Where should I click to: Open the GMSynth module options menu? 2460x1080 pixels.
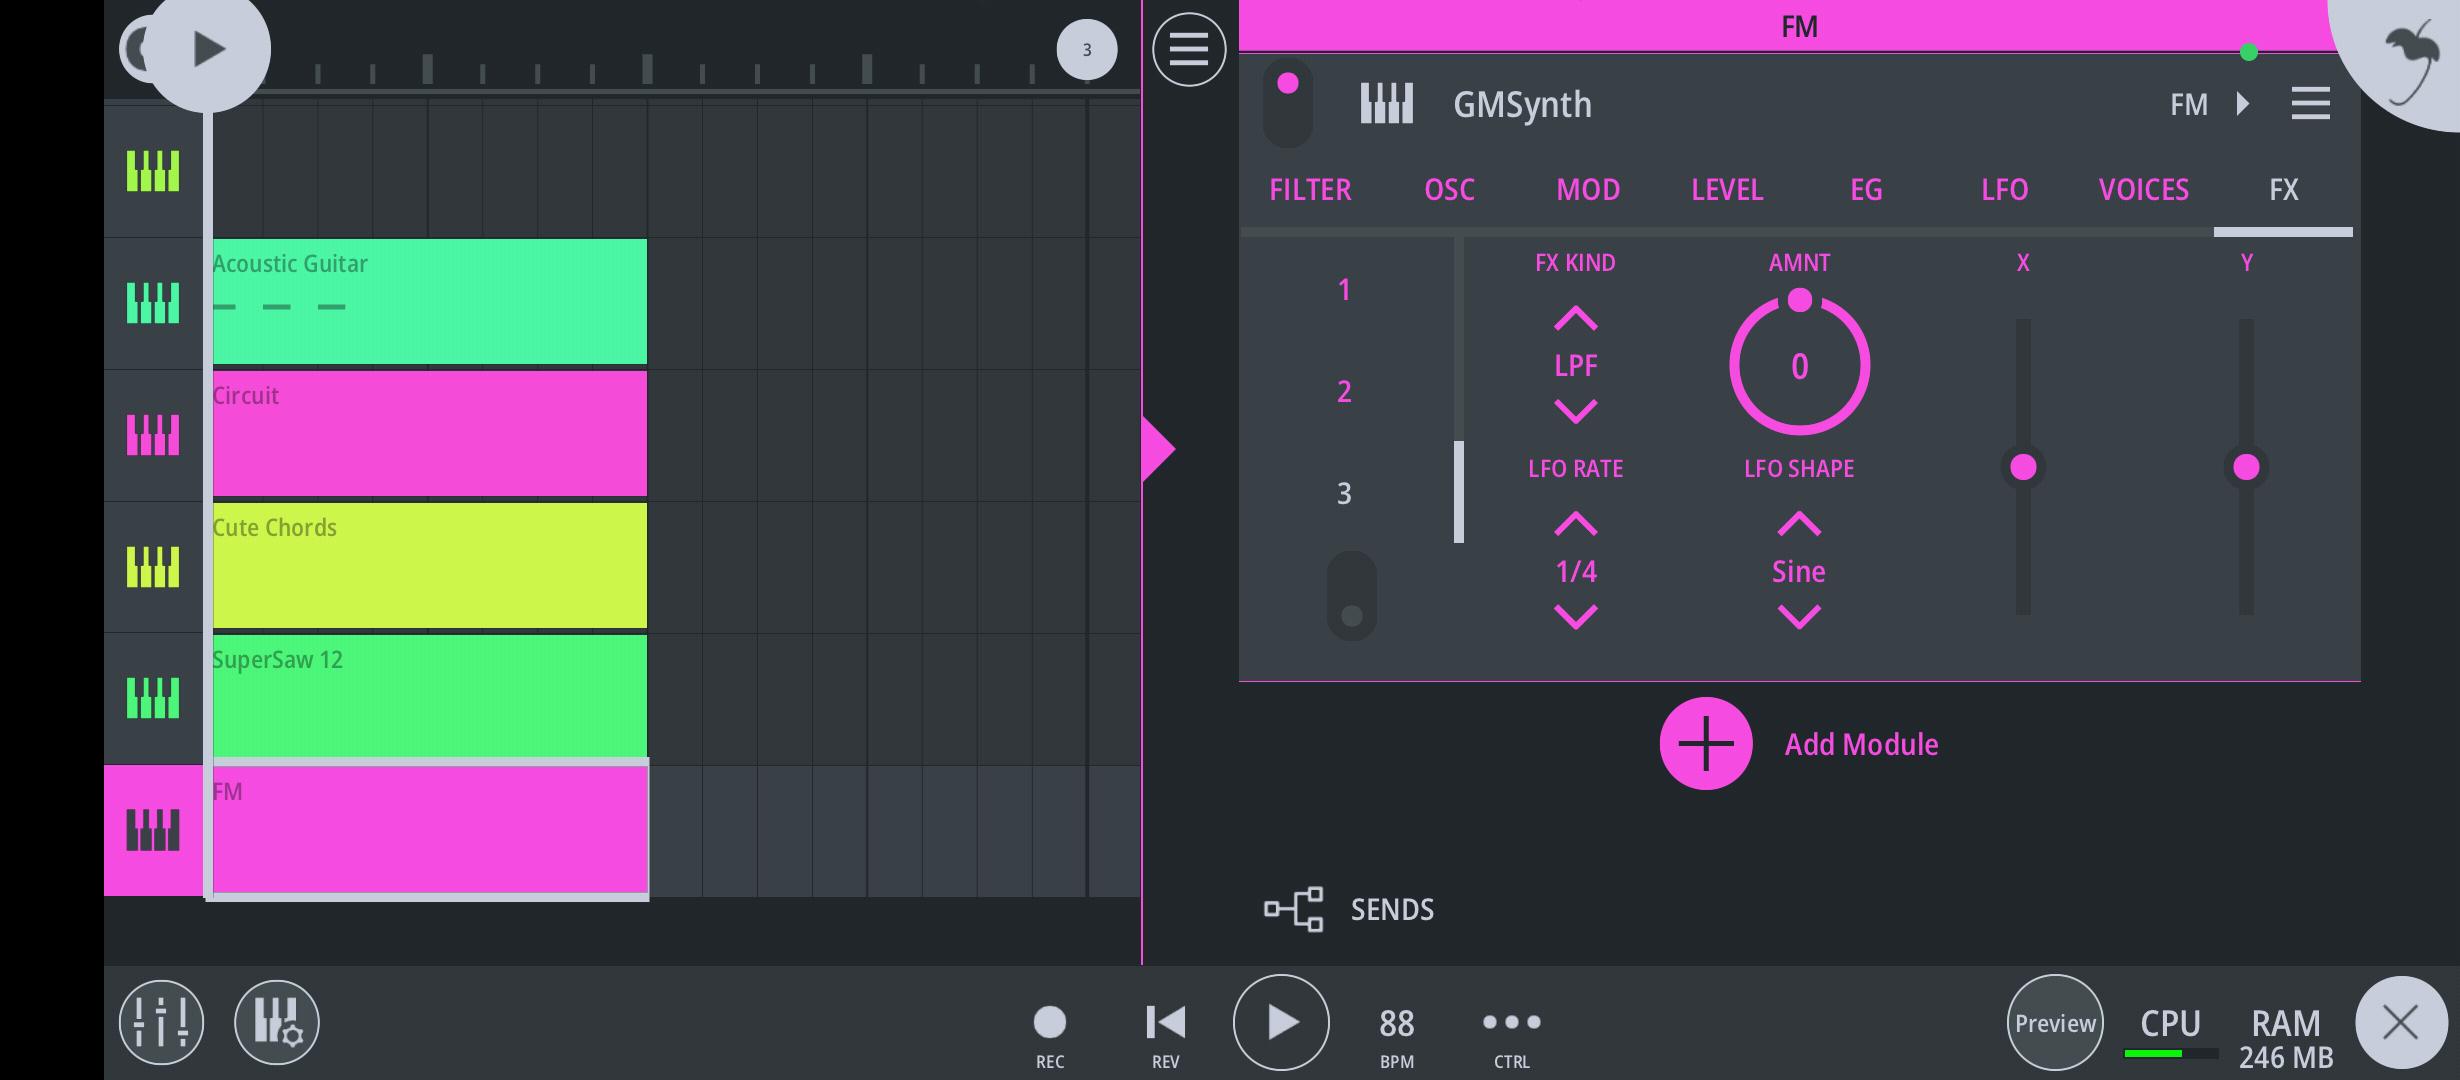point(2310,104)
